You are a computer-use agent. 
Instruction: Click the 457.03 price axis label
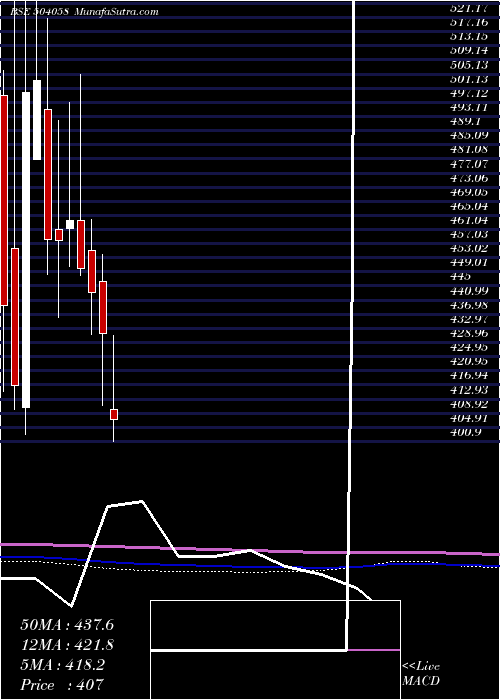pyautogui.click(x=470, y=235)
